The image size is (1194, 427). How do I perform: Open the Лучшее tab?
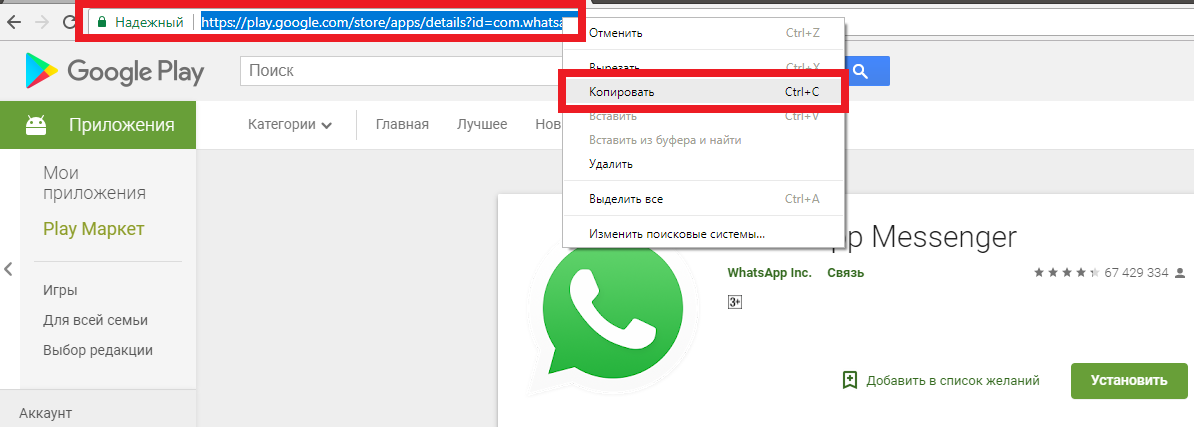(482, 125)
